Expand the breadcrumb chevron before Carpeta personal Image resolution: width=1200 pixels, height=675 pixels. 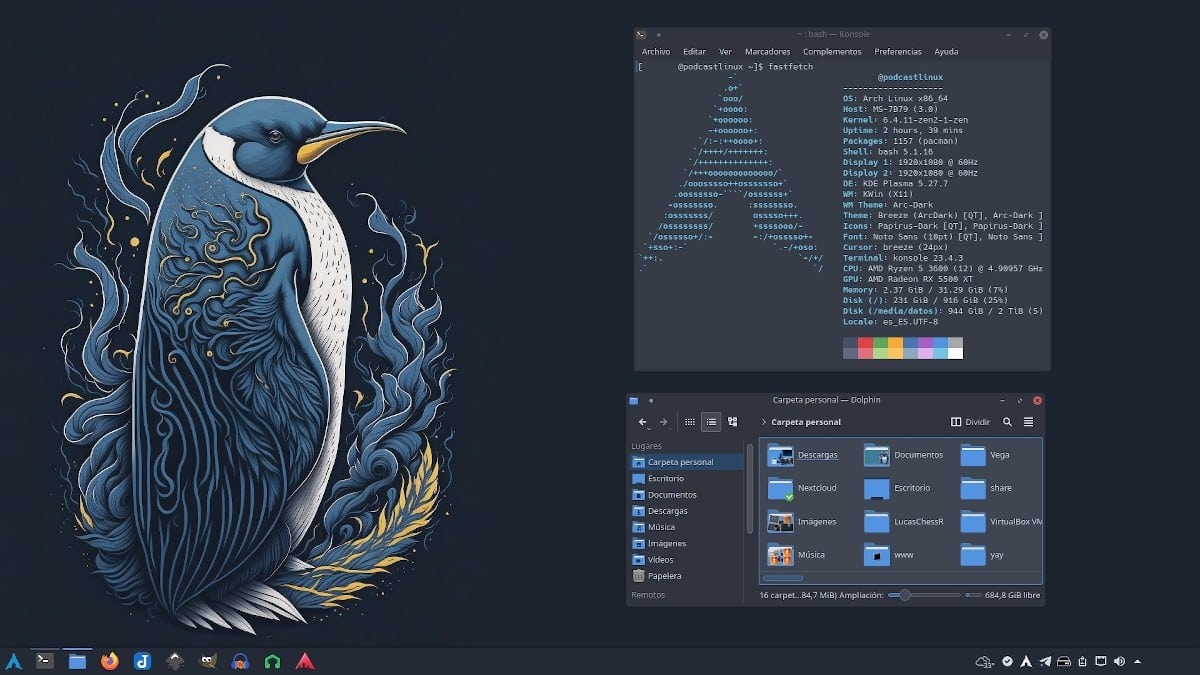[764, 422]
